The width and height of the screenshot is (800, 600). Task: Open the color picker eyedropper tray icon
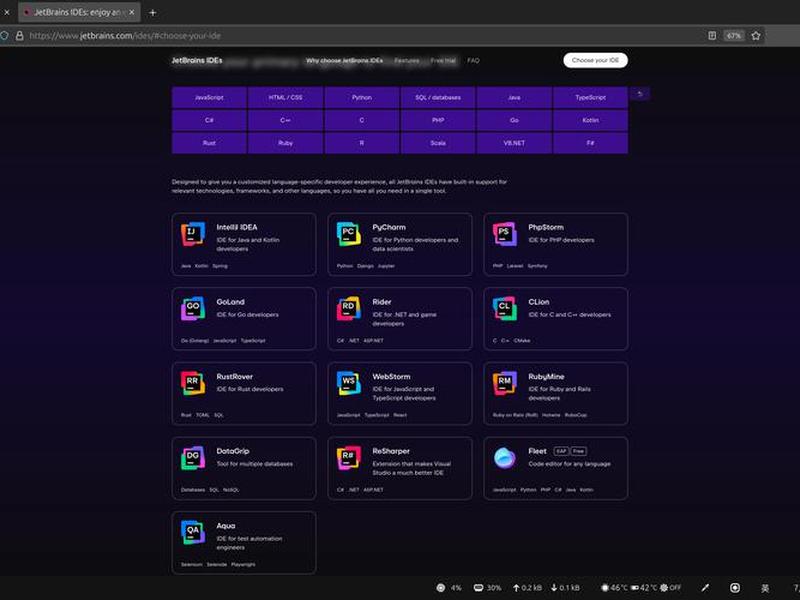click(705, 588)
